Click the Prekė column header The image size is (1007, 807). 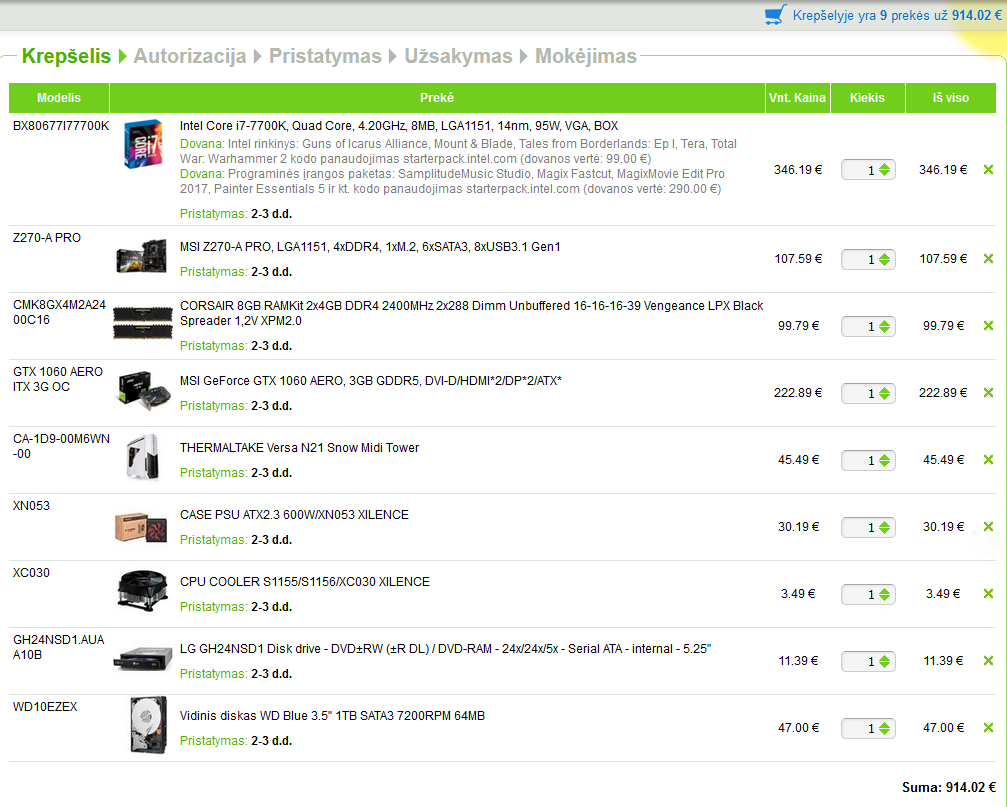437,98
